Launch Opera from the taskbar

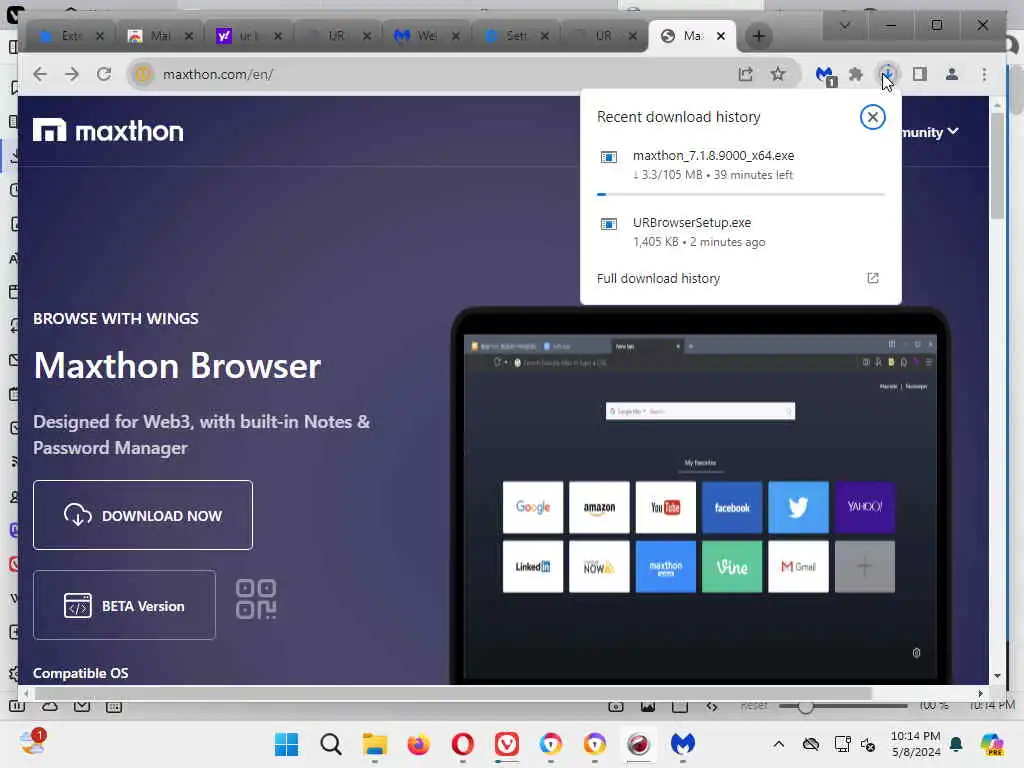462,744
